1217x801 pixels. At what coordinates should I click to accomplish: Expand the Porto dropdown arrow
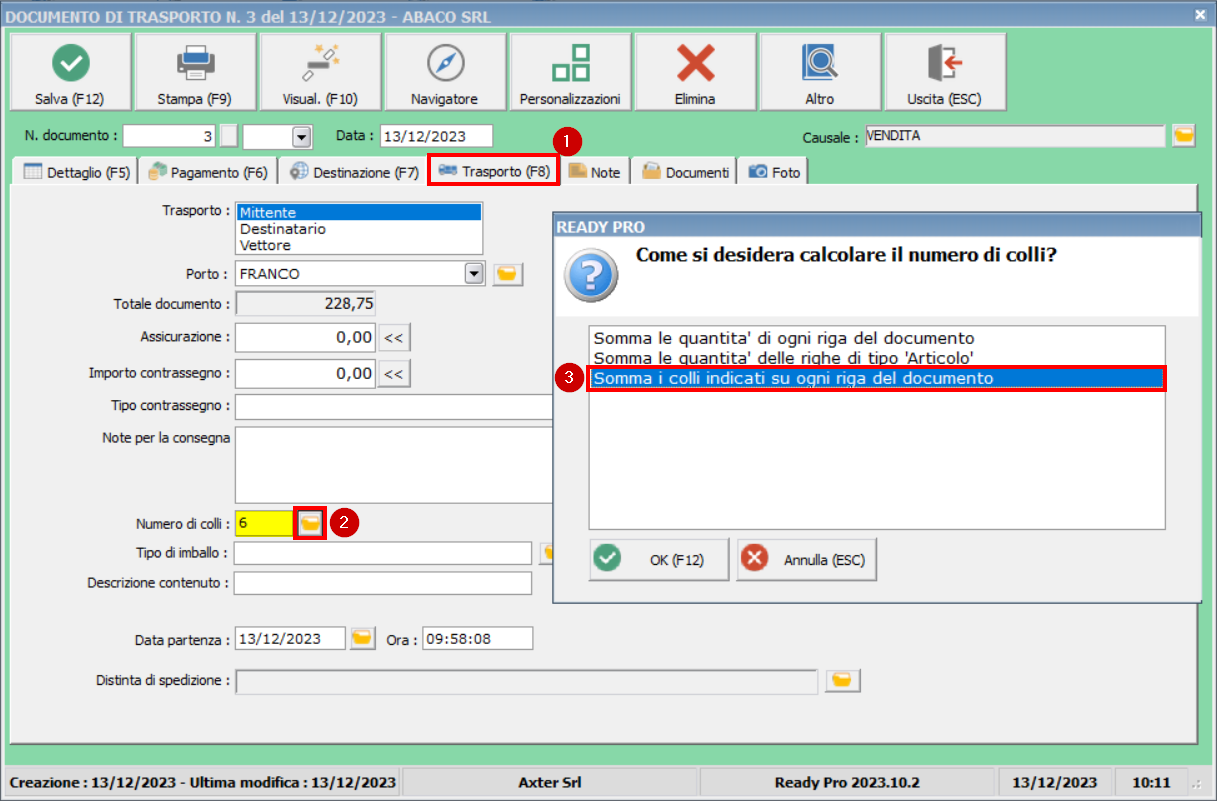click(x=474, y=273)
